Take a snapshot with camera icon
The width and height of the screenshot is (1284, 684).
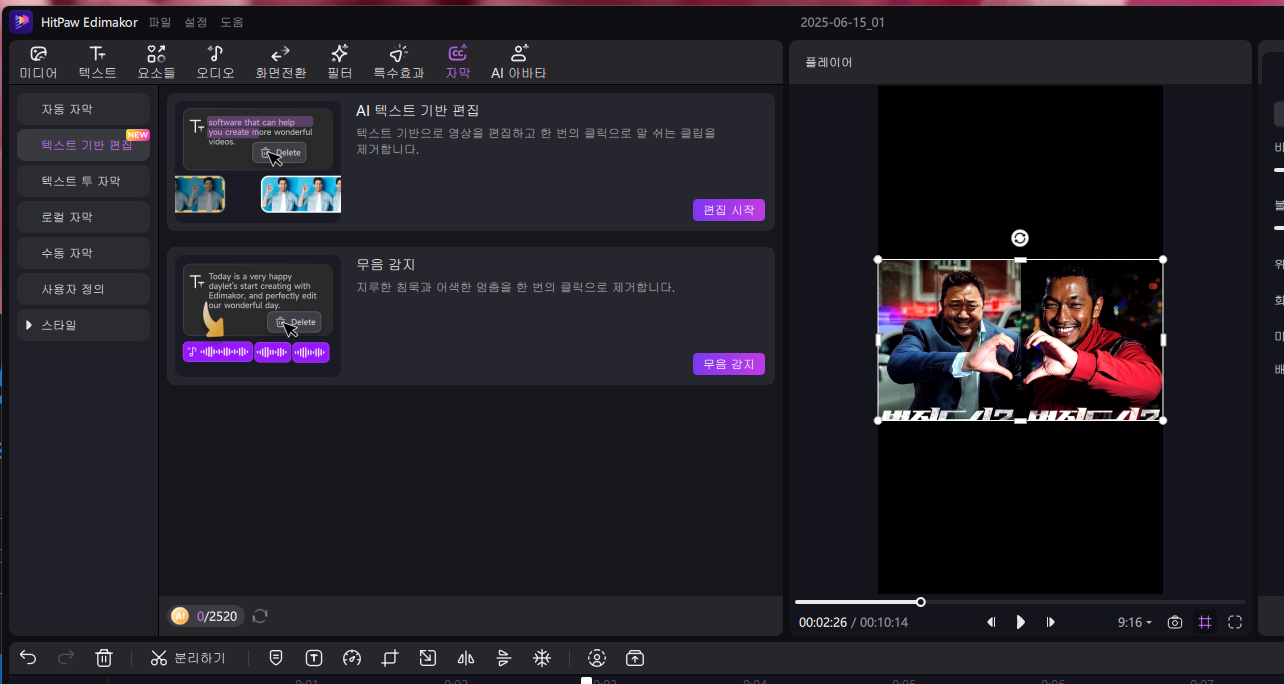point(1175,622)
